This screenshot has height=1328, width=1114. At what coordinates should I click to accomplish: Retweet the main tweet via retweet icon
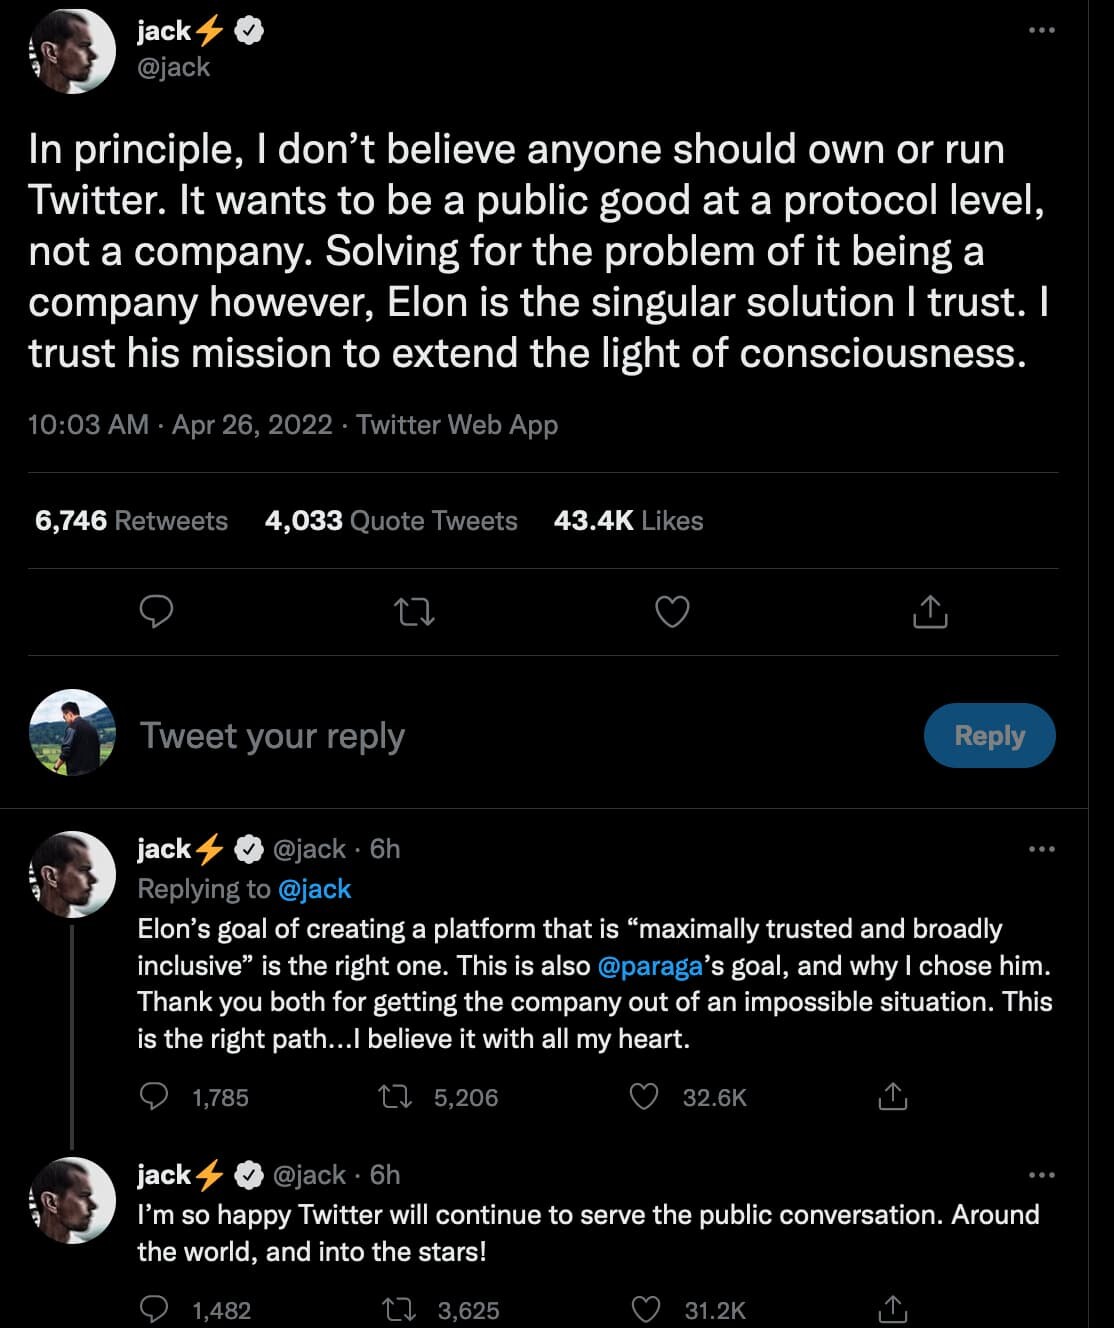(x=412, y=611)
